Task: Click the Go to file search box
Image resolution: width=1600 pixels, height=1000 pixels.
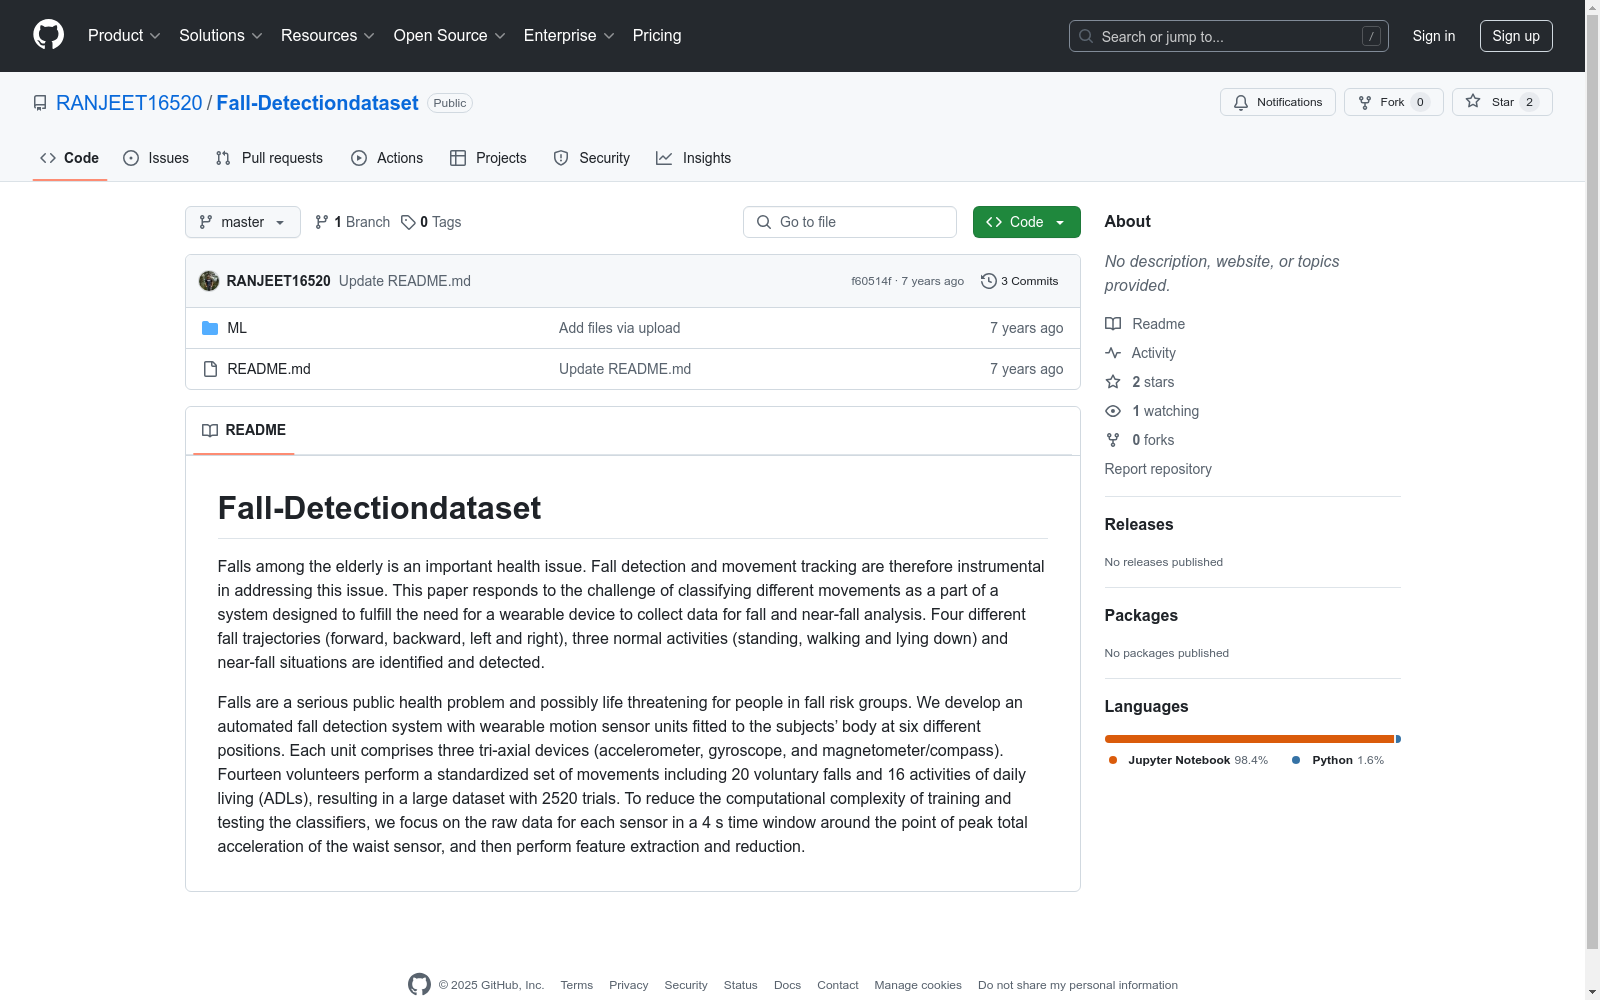Action: [850, 222]
